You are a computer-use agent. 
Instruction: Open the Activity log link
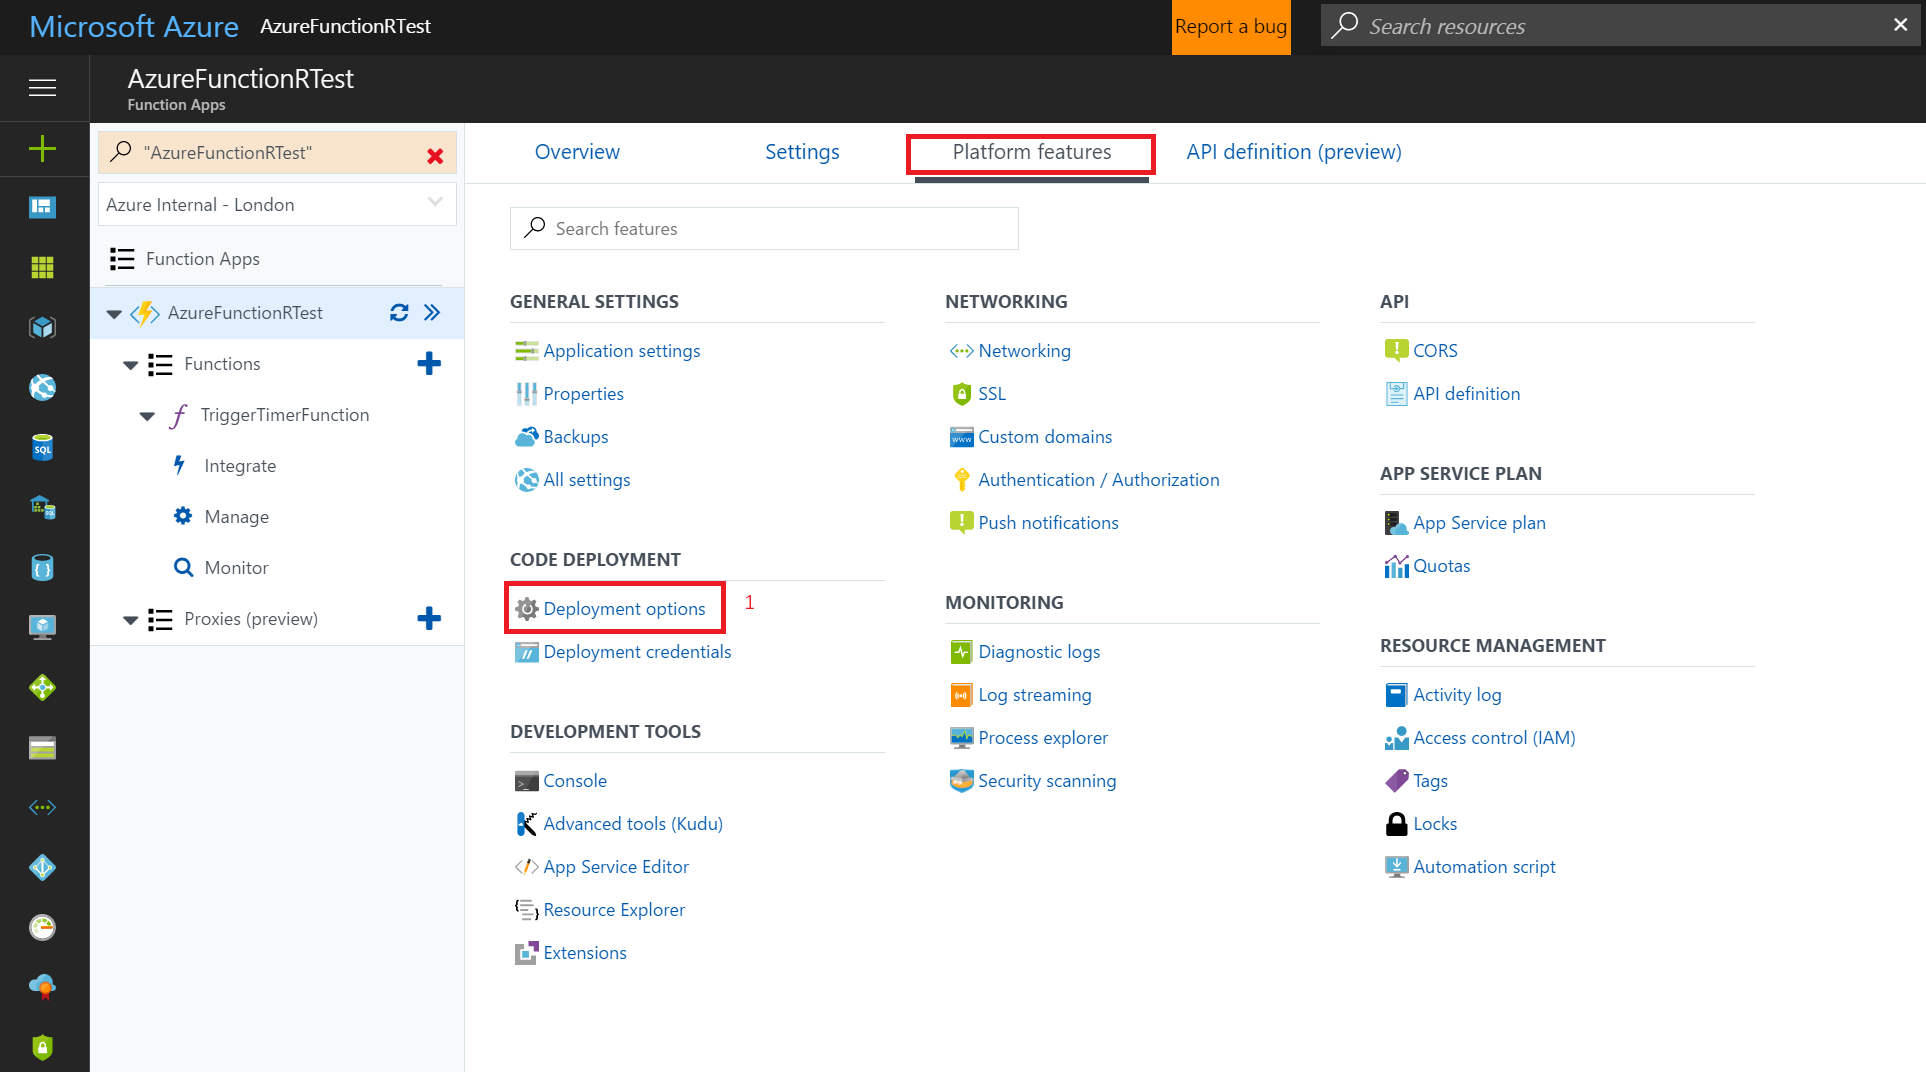coord(1457,695)
